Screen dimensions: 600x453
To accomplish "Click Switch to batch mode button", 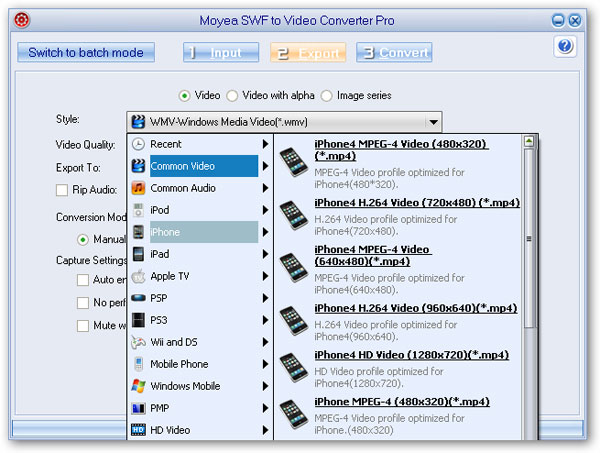I will [86, 52].
